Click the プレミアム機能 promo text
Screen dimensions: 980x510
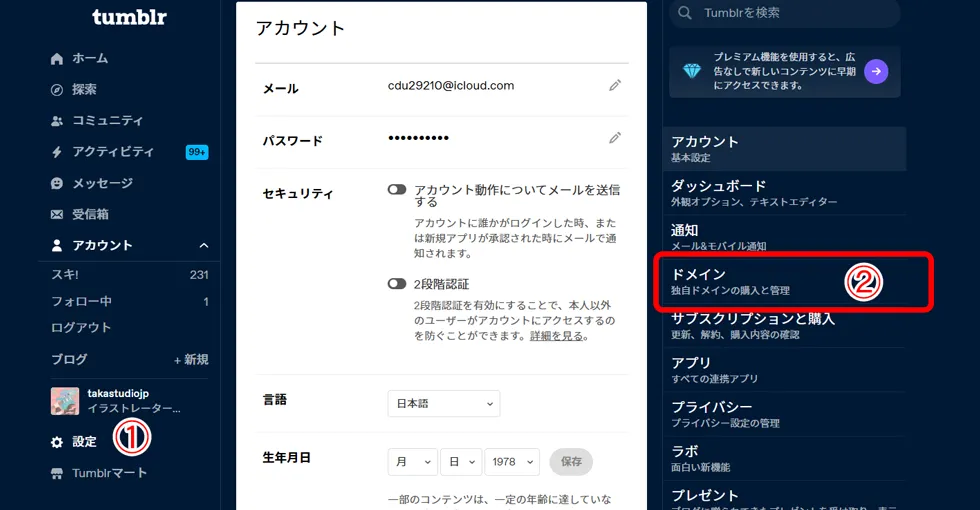785,71
